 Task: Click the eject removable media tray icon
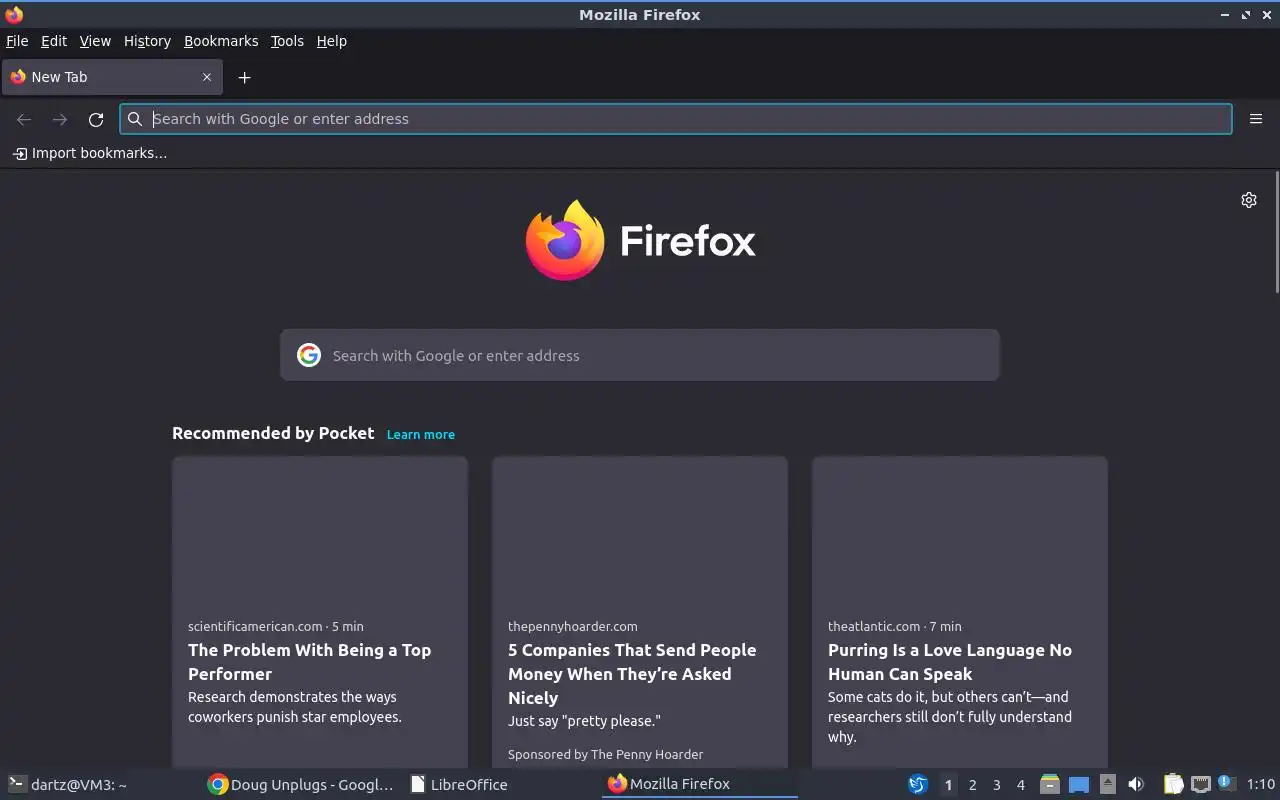coord(1108,784)
